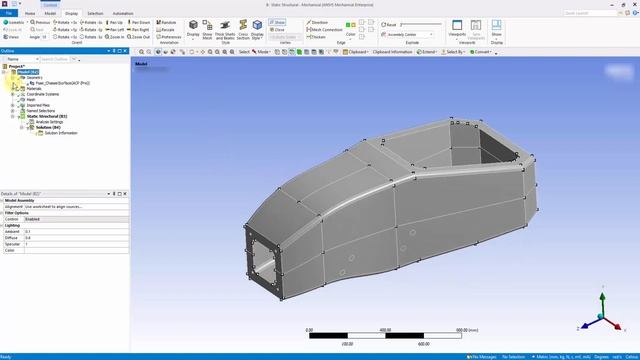
Task: Open the Clipboard dropdown
Action: 356,52
